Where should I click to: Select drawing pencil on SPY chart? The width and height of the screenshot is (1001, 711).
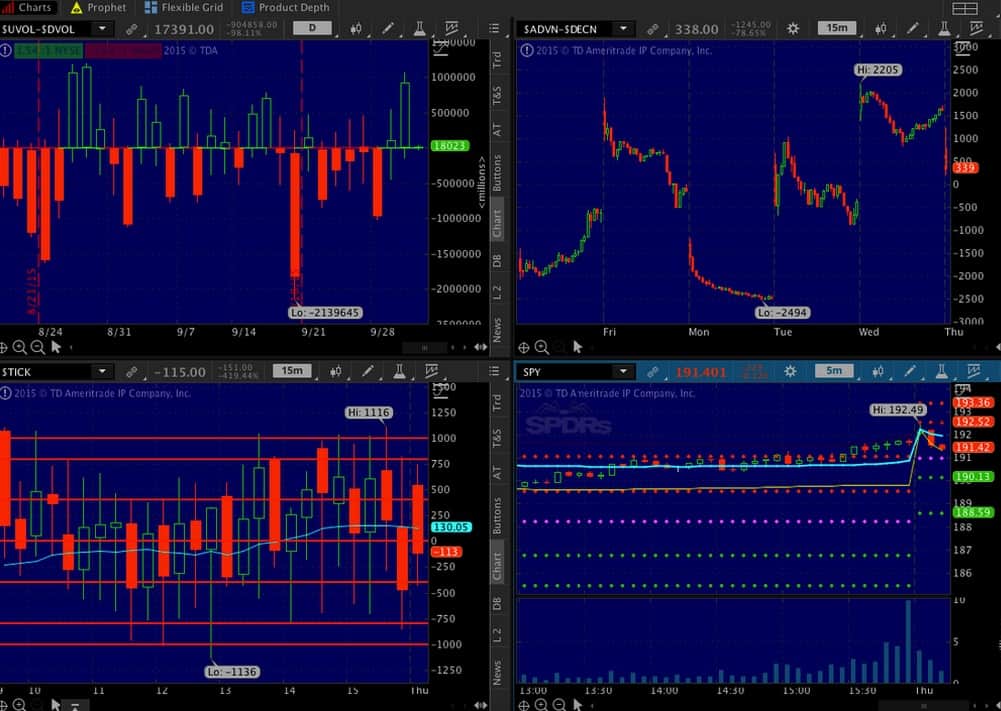click(910, 371)
